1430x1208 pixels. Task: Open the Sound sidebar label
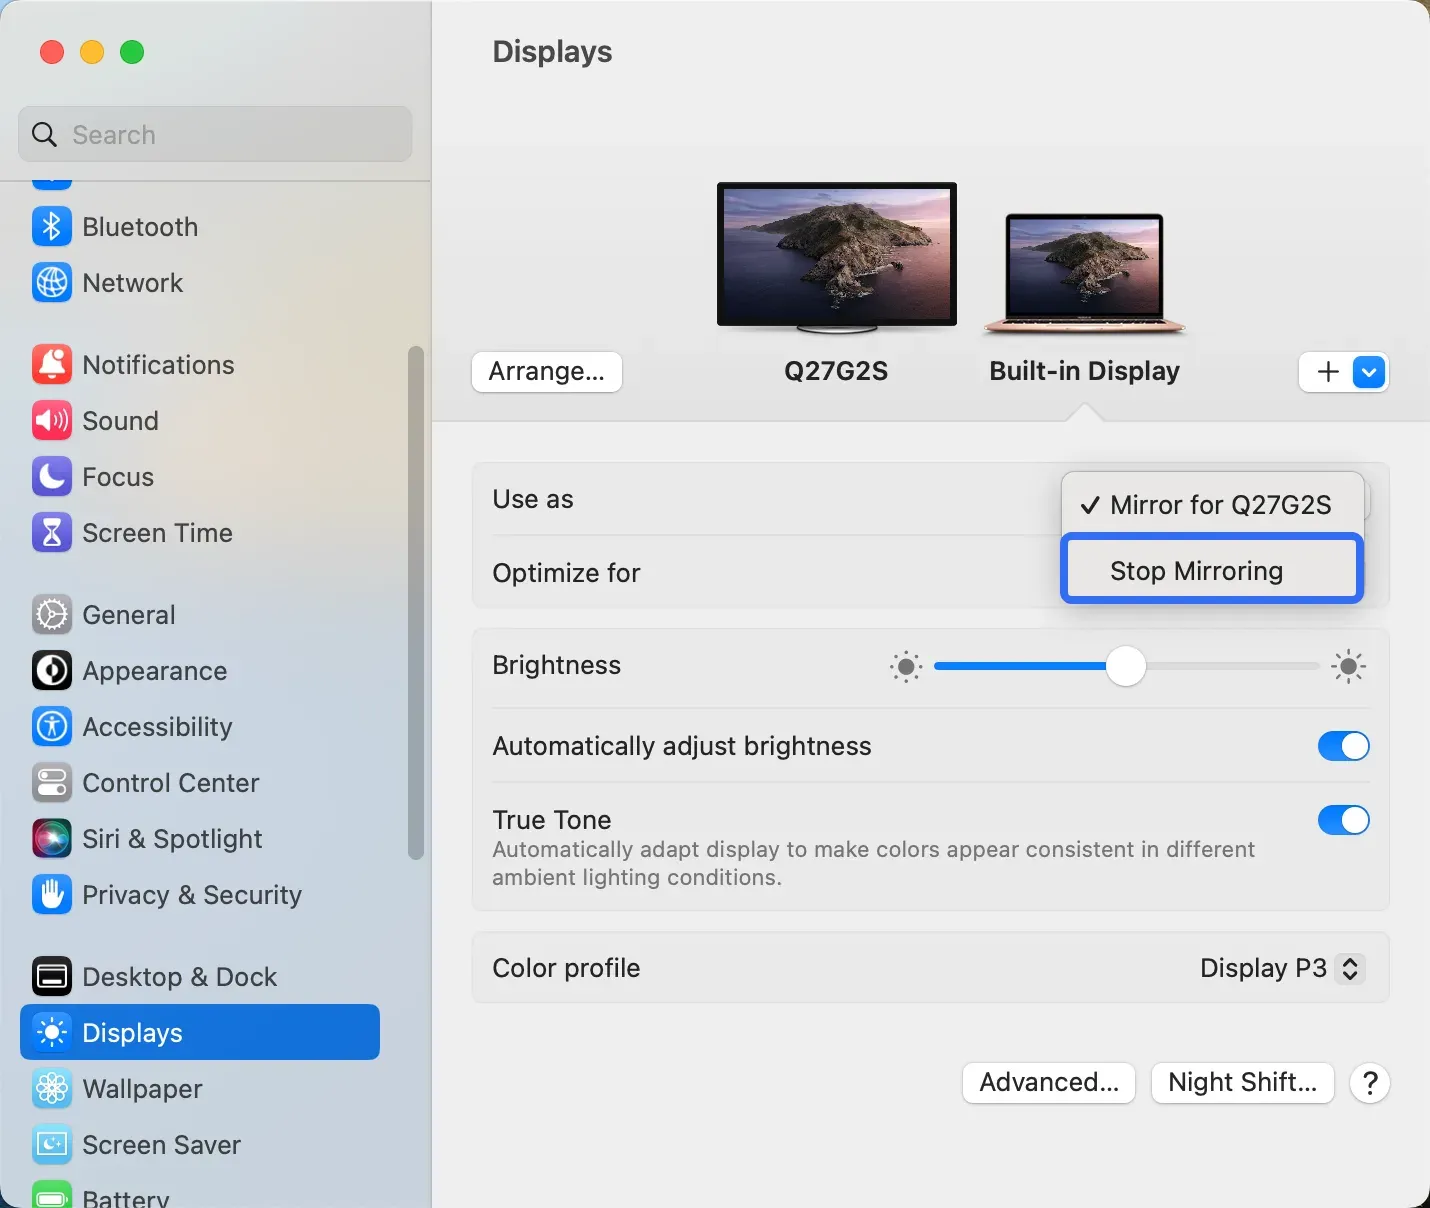[x=120, y=421]
